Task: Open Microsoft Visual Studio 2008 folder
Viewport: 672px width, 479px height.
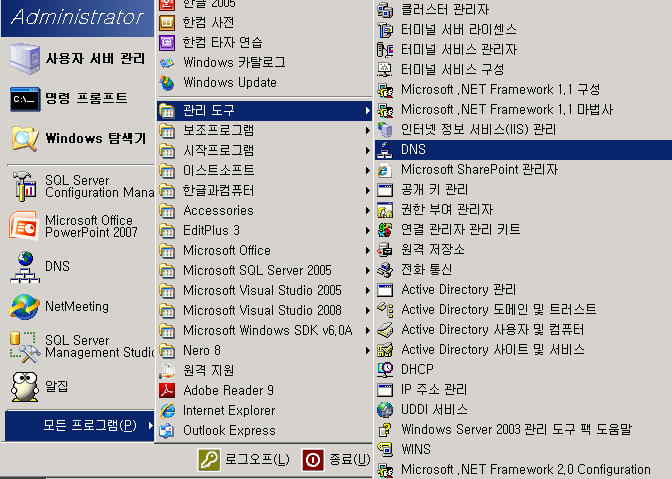Action: point(264,310)
